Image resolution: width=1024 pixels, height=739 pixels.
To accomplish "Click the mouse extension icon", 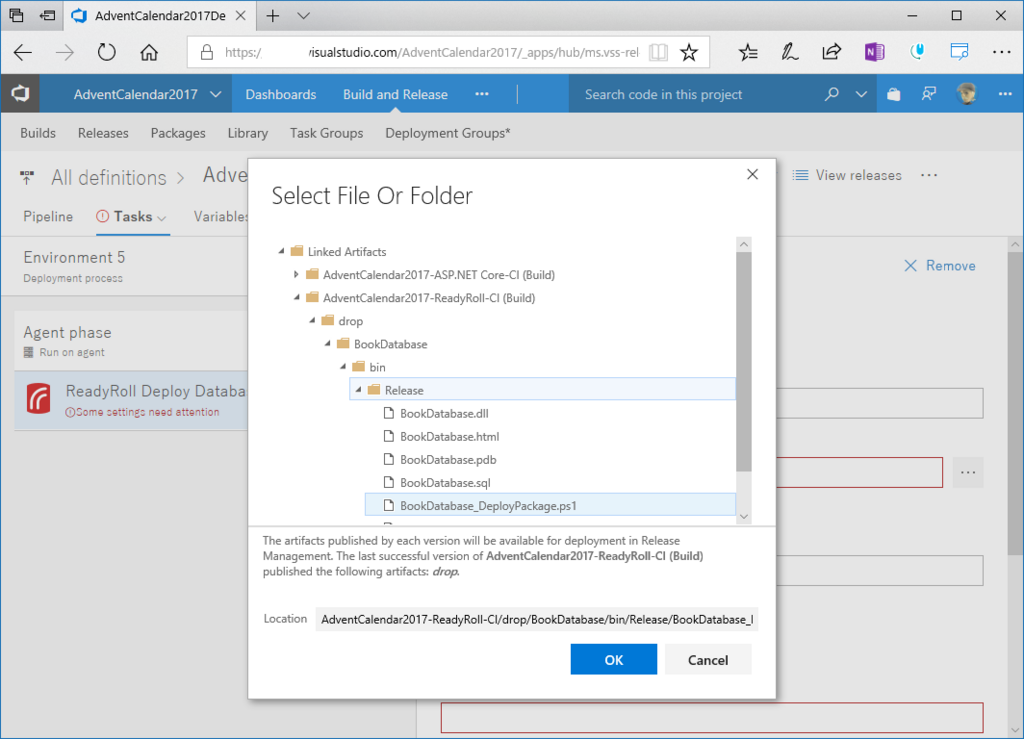I will coord(917,52).
